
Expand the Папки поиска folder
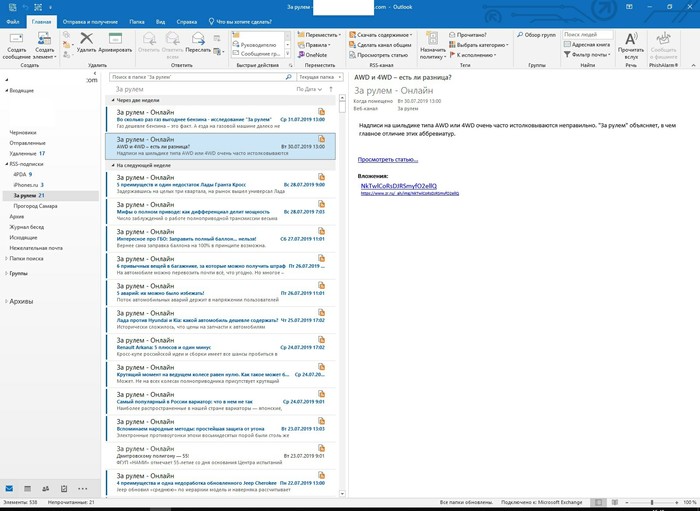tap(4, 258)
